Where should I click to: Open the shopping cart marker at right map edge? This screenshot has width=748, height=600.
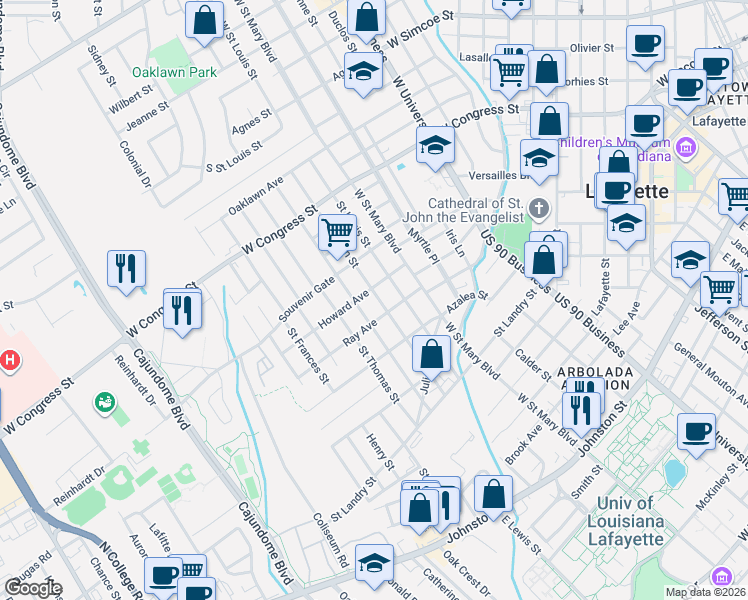point(737,198)
